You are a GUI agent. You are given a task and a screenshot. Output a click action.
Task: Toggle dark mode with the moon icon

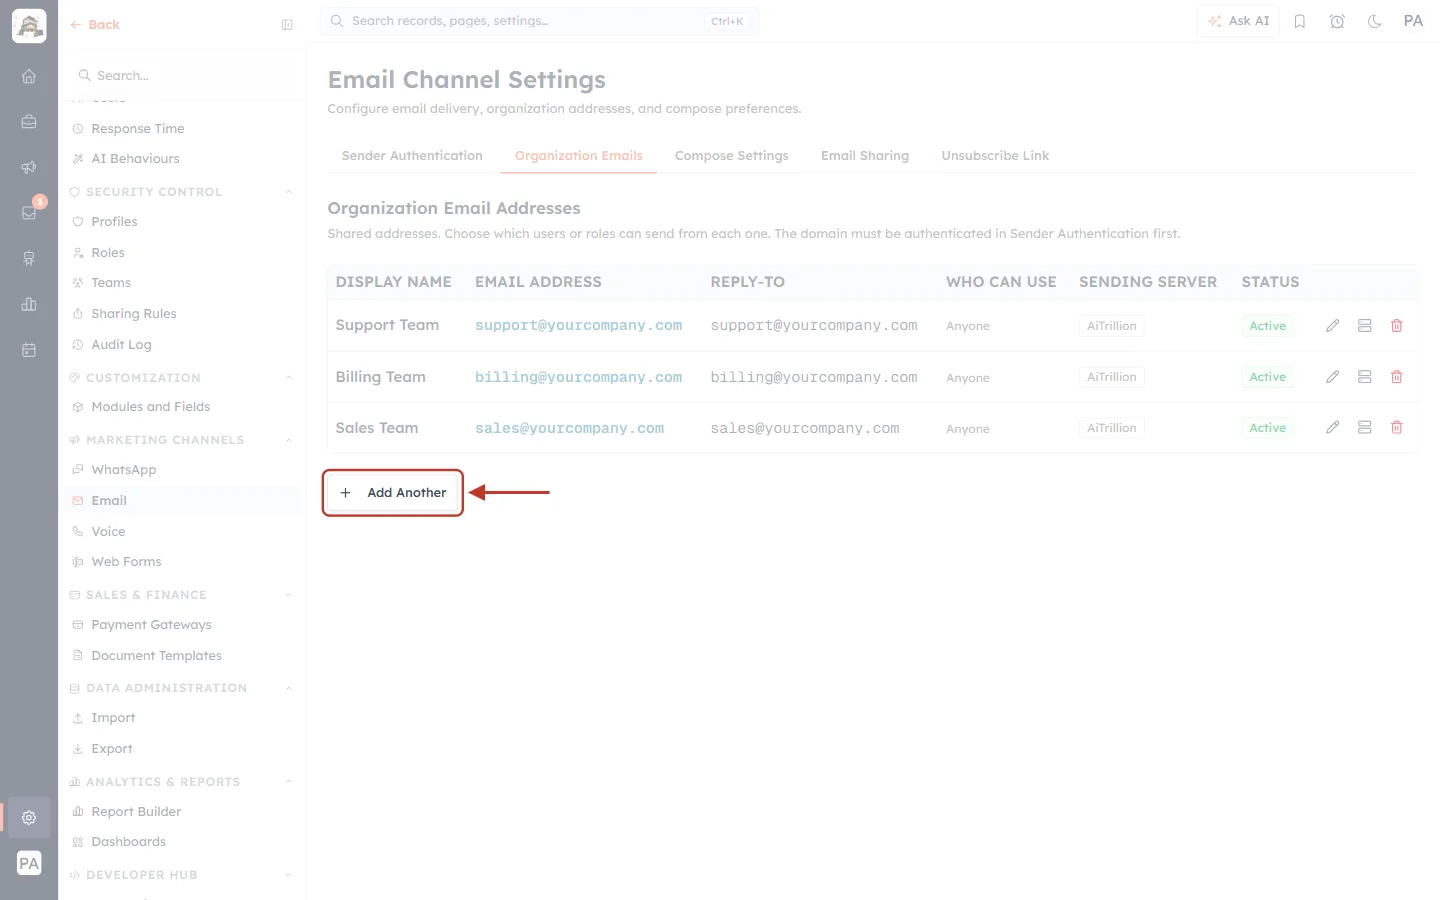pyautogui.click(x=1375, y=21)
